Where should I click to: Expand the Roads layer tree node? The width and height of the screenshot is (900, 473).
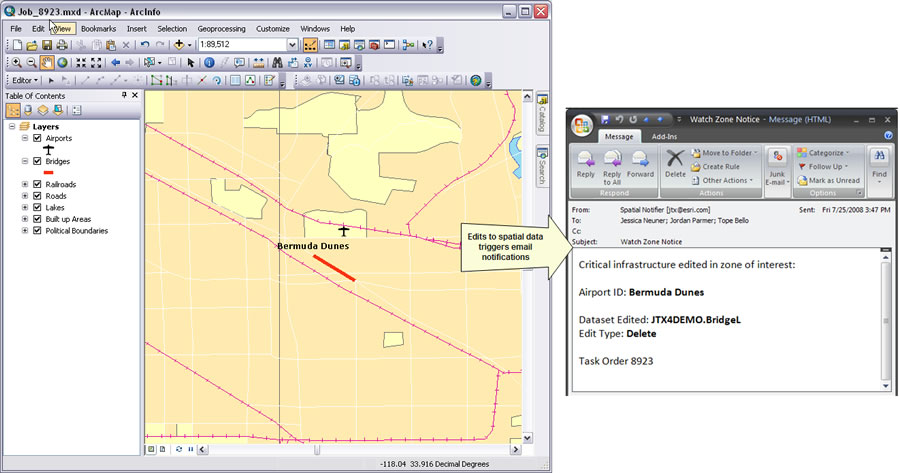tap(24, 197)
